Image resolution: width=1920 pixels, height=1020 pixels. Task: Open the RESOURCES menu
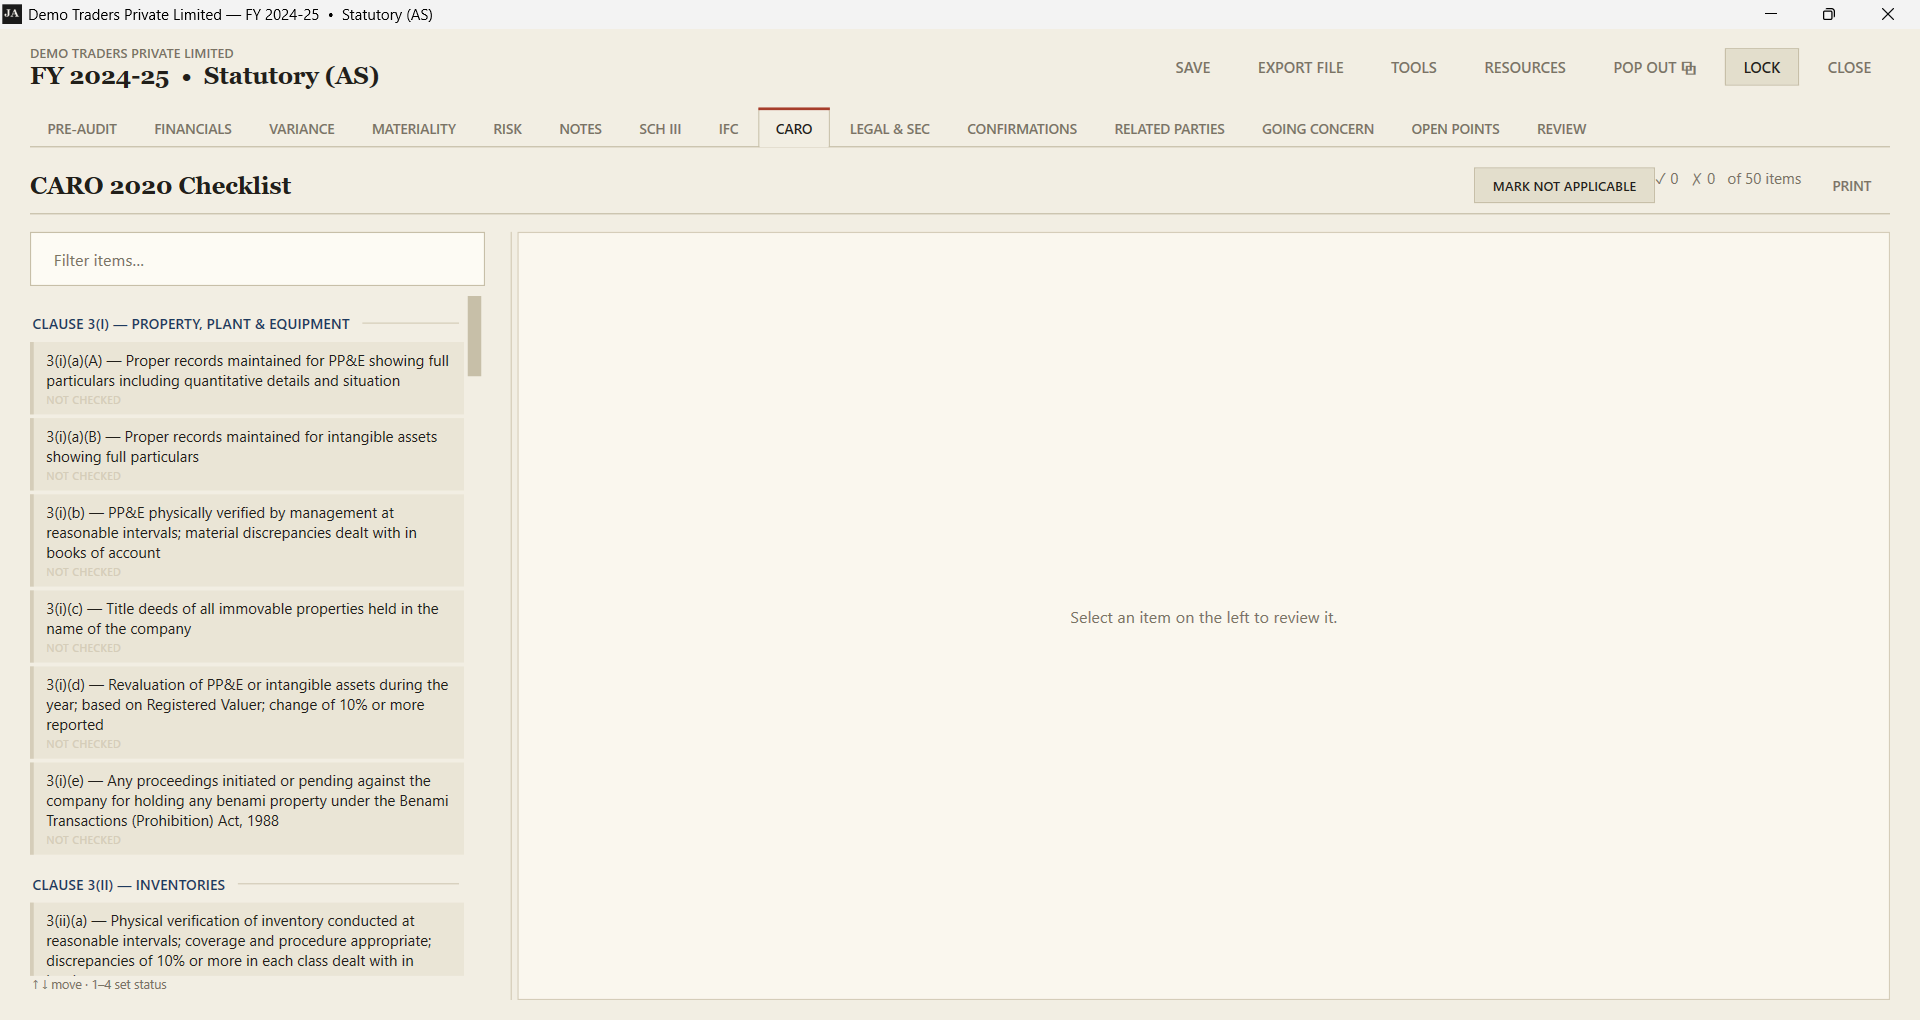[x=1525, y=67]
